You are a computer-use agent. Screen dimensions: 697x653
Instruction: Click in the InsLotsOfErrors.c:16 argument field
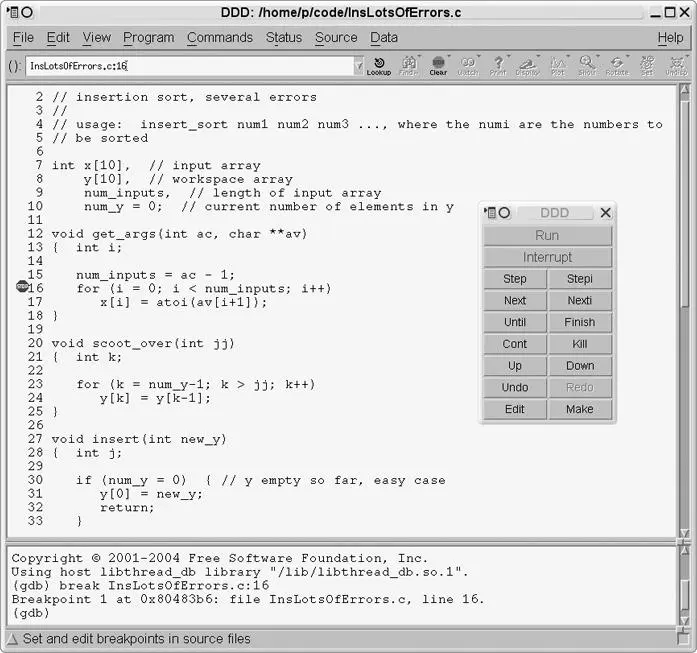(x=188, y=66)
